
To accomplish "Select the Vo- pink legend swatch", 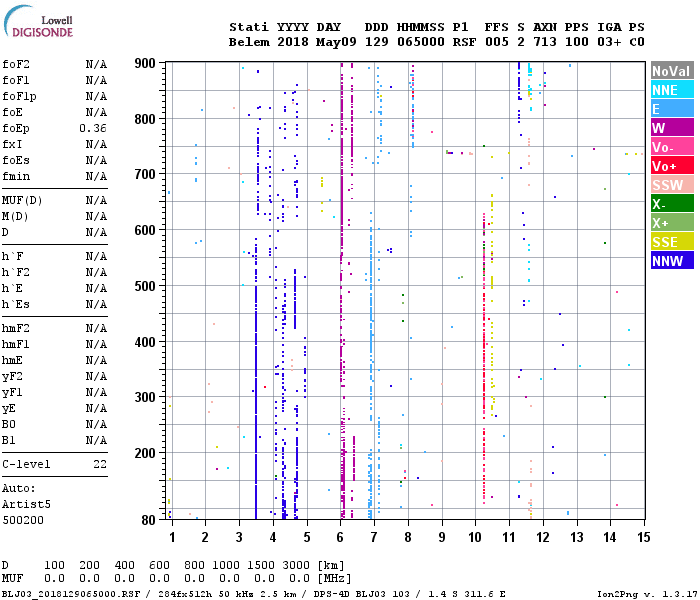I will coord(672,147).
